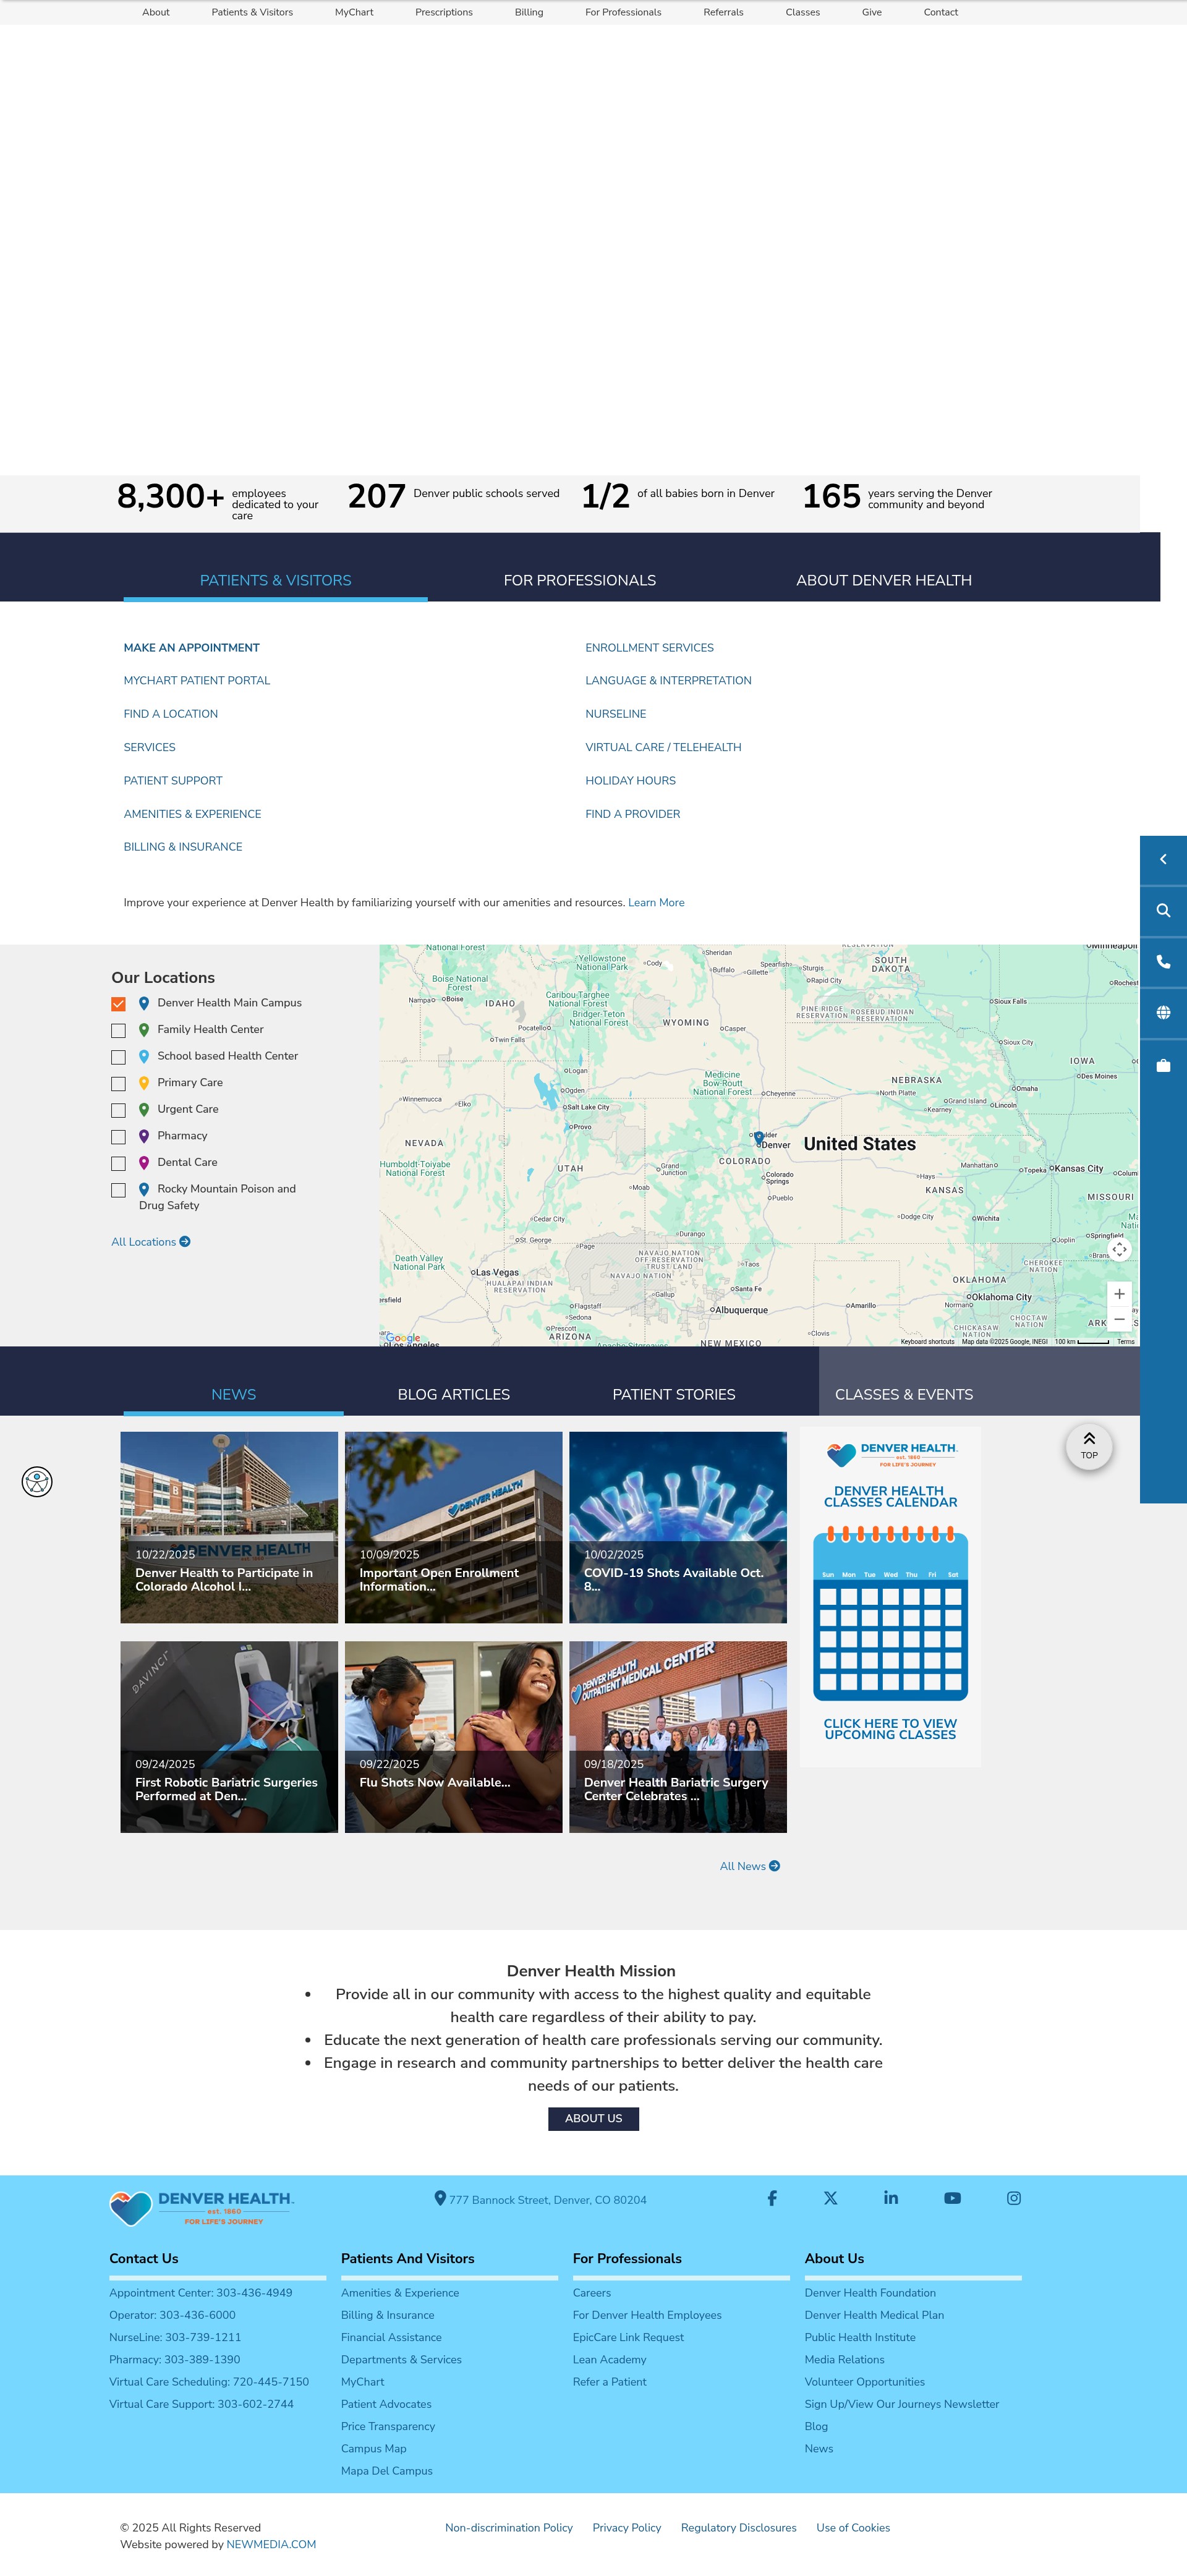The width and height of the screenshot is (1187, 2576).
Task: Click the NEWMEDIA.COM footer link
Action: (x=271, y=2544)
